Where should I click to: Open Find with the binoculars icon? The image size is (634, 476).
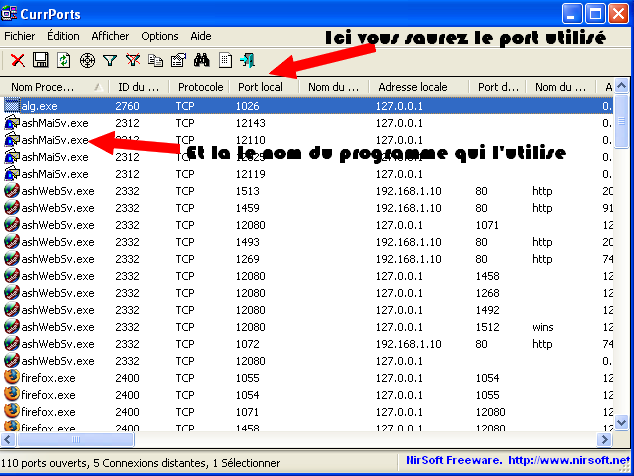202,60
